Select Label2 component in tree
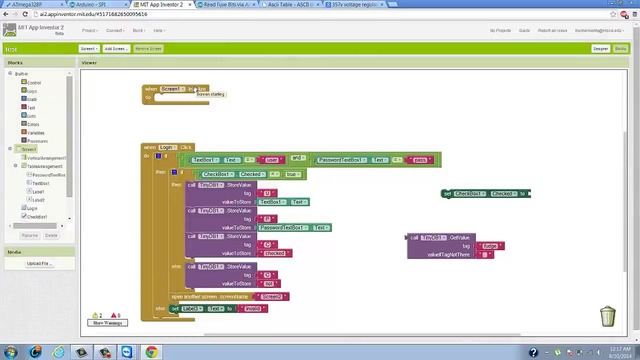Image resolution: width=640 pixels, height=360 pixels. click(36, 200)
